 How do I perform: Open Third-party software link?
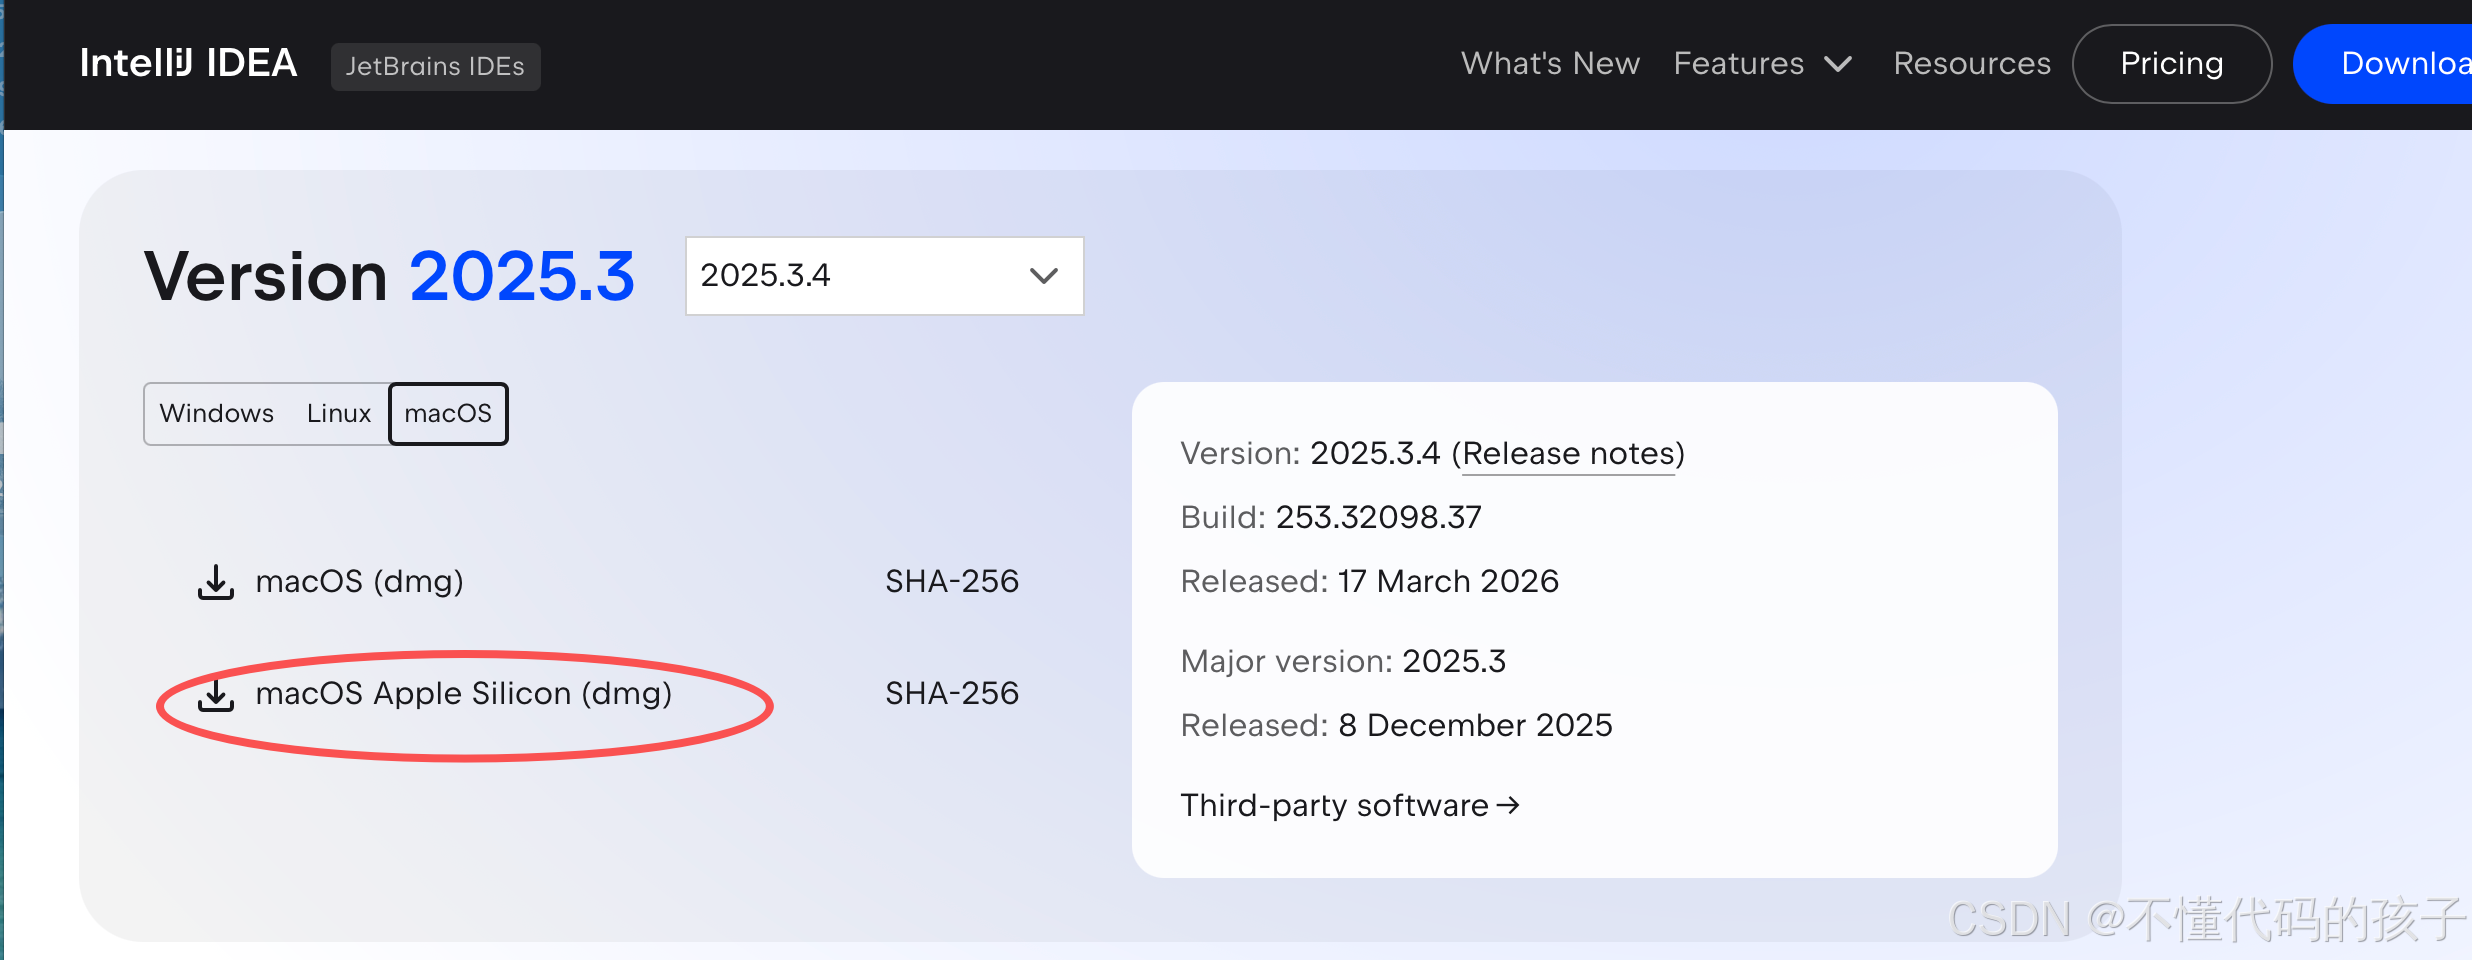pyautogui.click(x=1350, y=805)
